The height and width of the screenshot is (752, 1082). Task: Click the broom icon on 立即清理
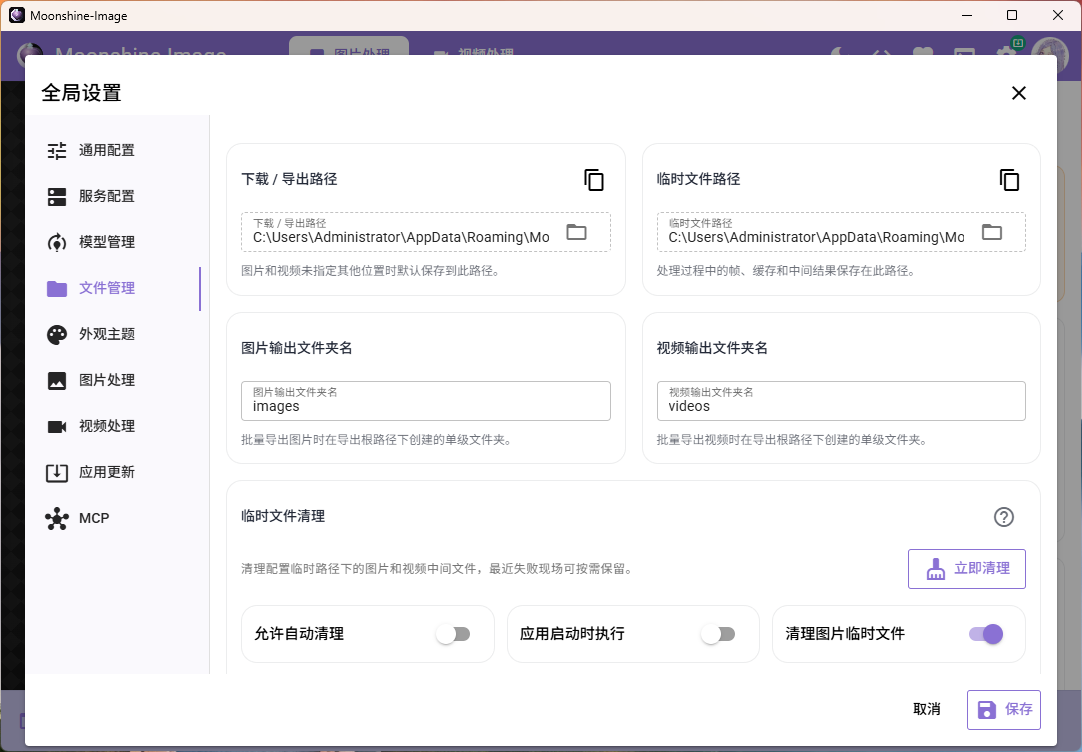click(935, 569)
